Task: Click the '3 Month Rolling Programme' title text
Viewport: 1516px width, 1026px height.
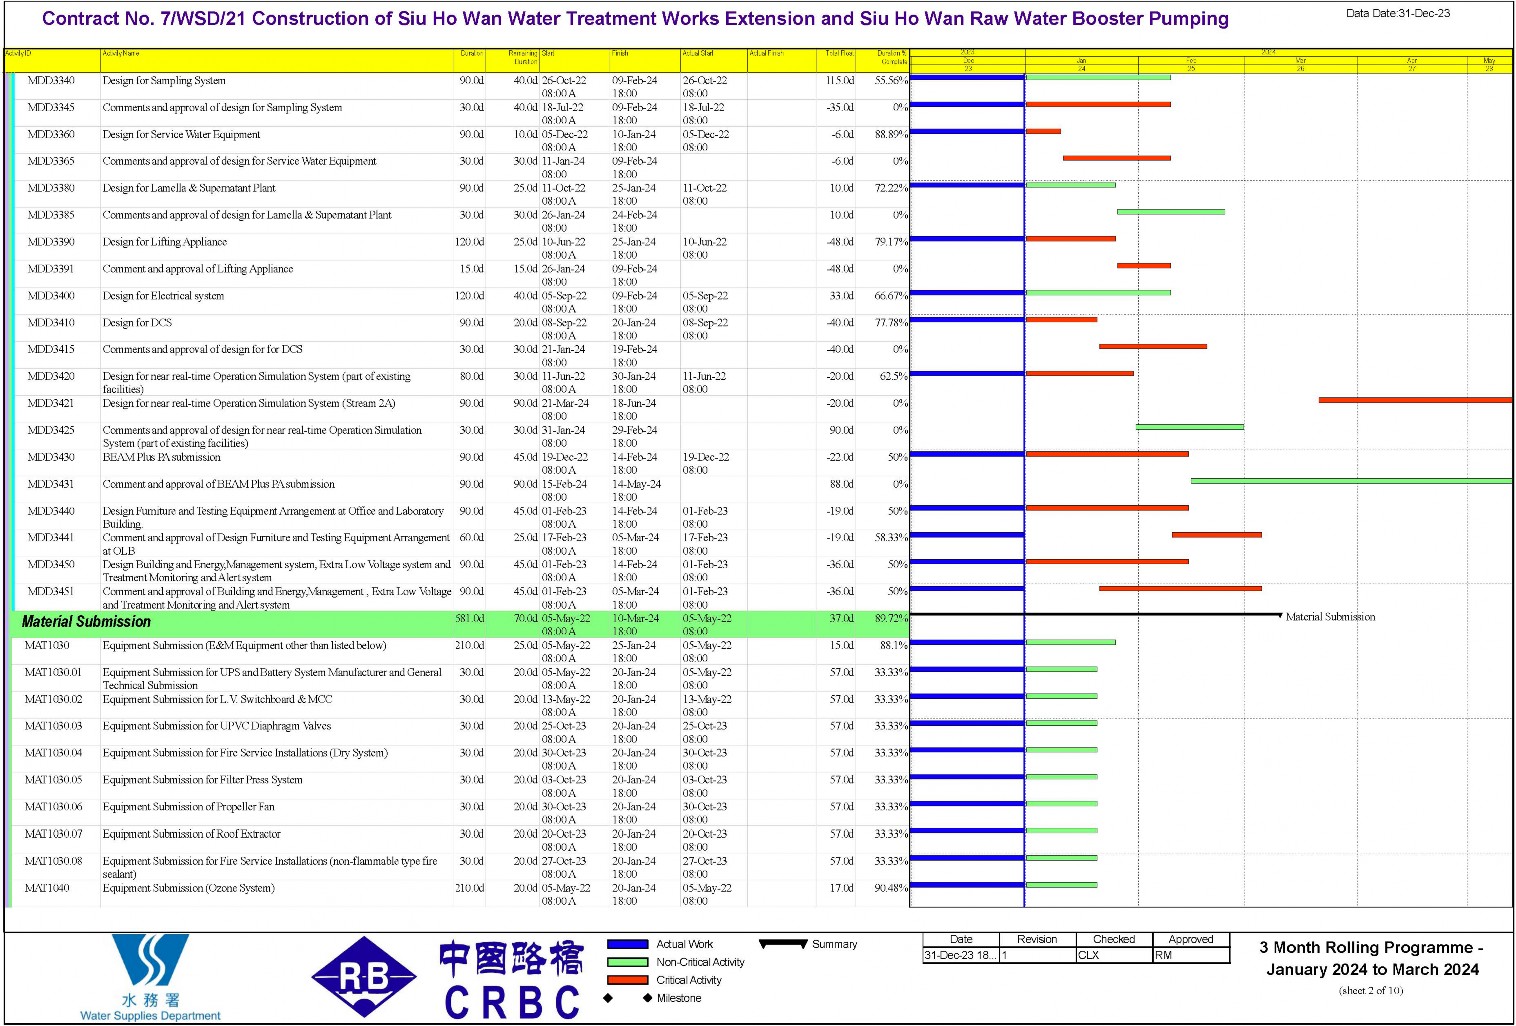Action: tap(1371, 958)
